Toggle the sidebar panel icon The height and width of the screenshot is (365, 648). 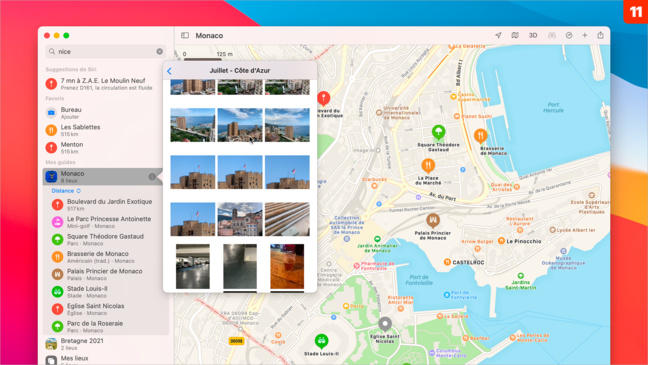[x=185, y=36]
